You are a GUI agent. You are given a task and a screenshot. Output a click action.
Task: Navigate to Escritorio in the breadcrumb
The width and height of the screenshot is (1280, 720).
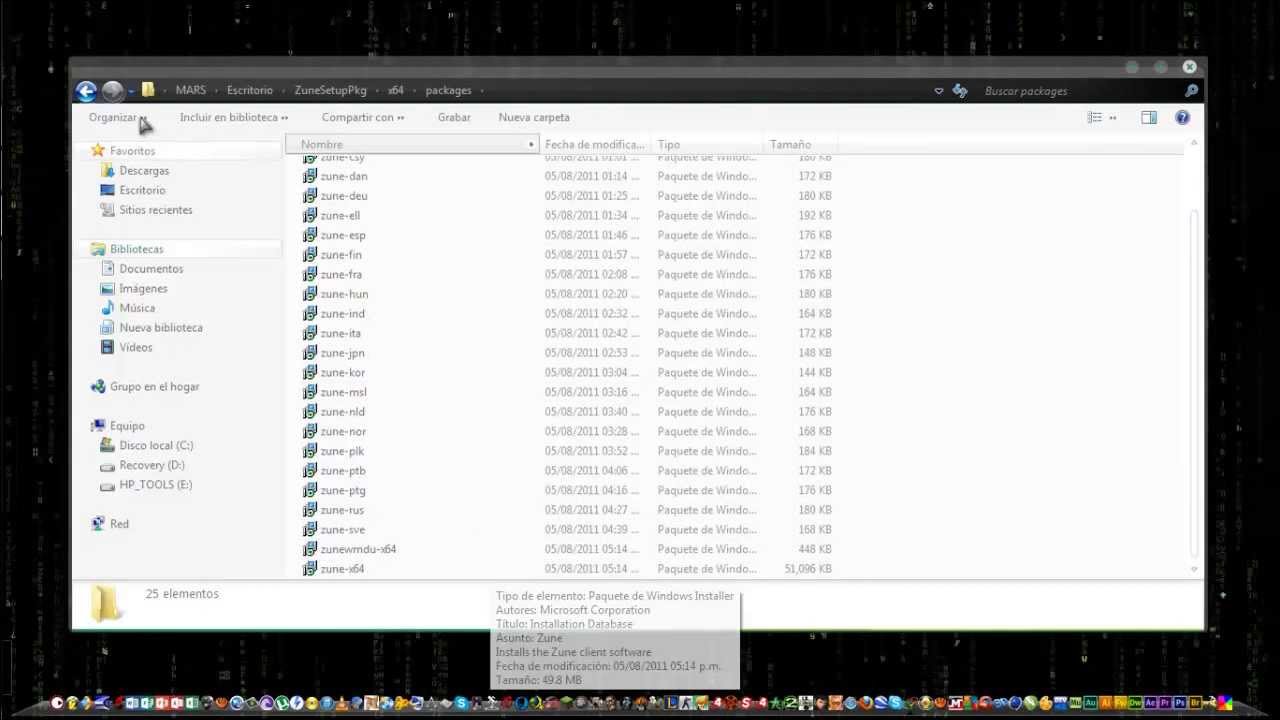pyautogui.click(x=250, y=91)
